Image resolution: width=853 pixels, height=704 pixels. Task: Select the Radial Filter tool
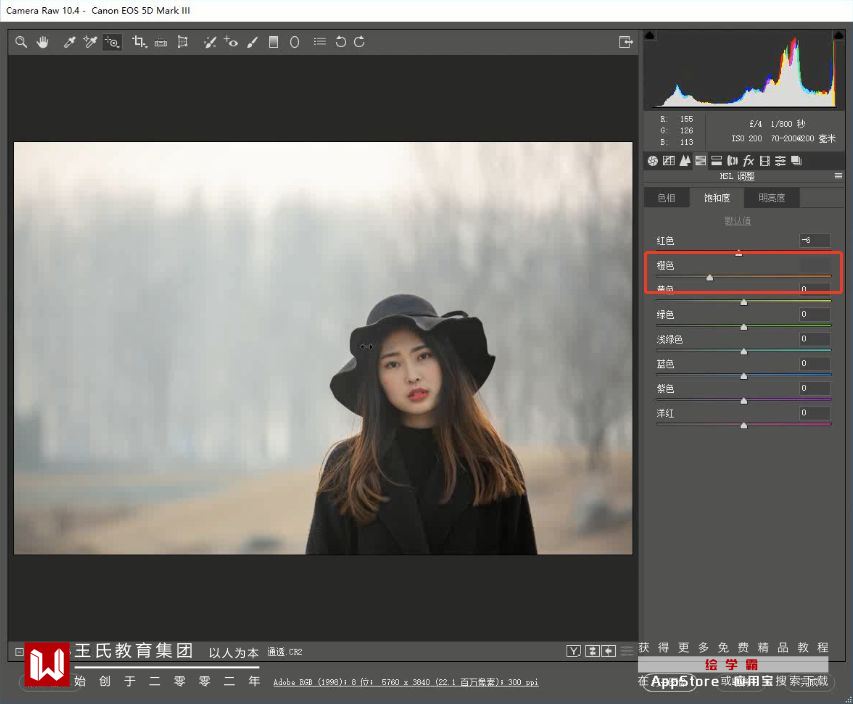point(294,42)
